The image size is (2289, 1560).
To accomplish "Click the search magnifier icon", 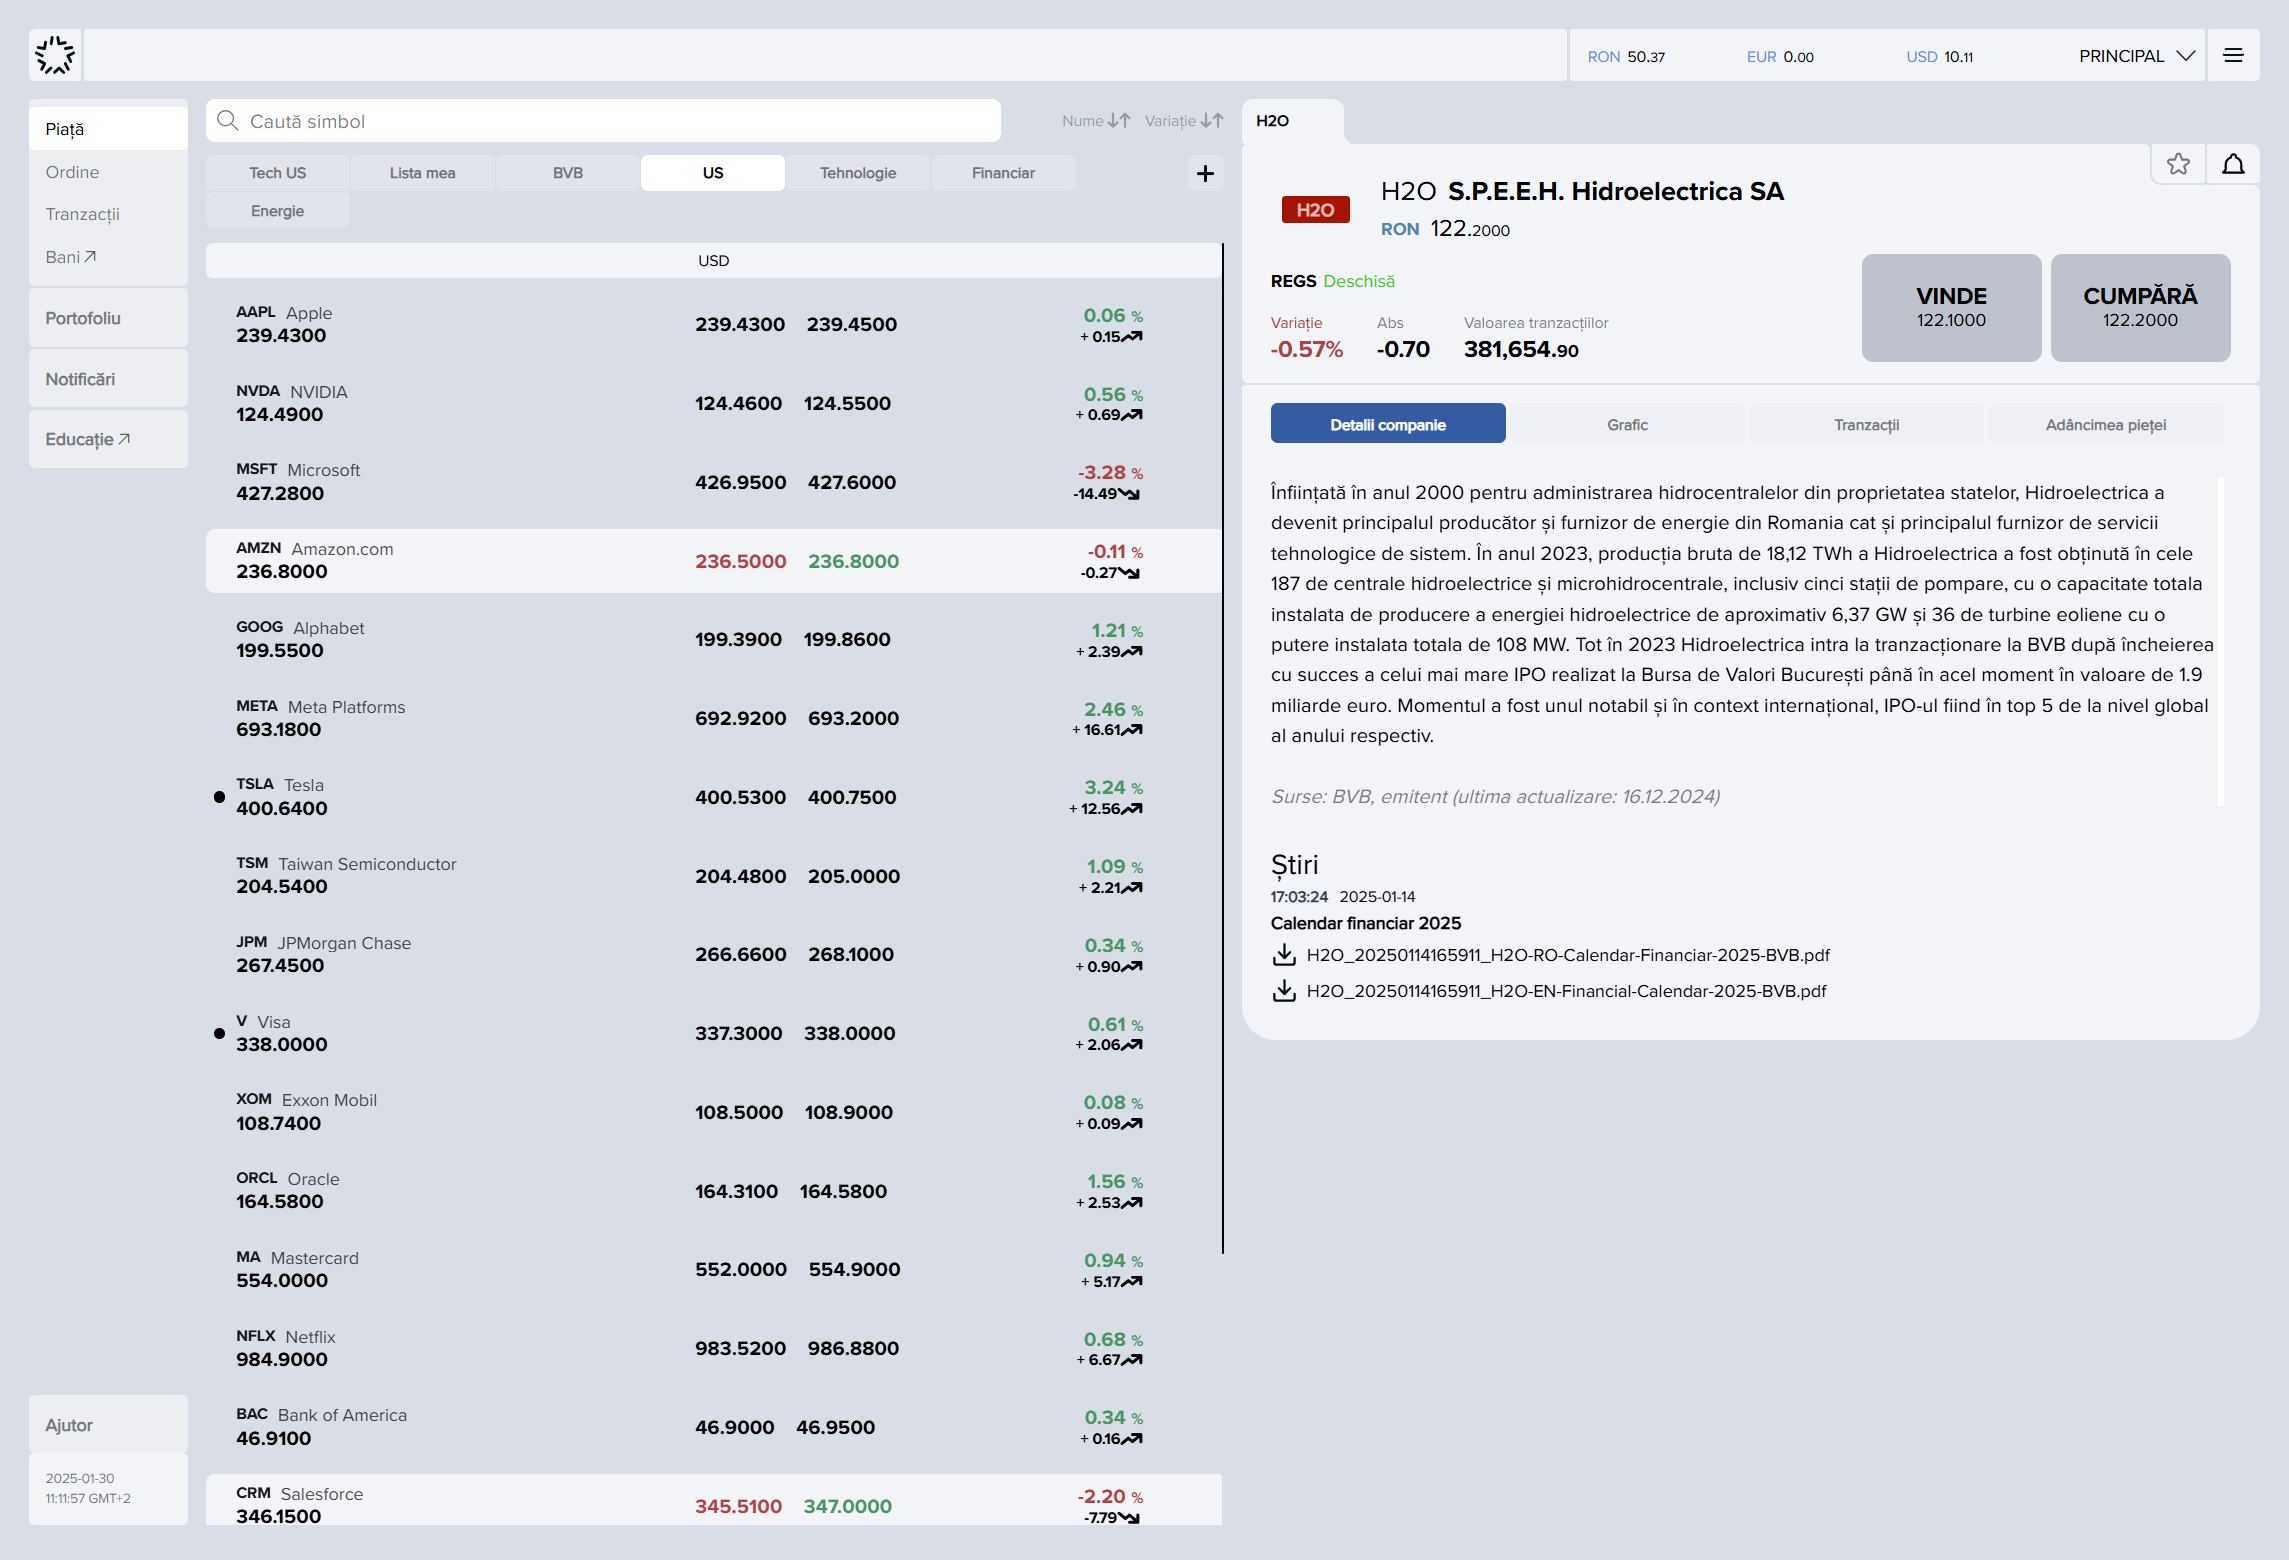I will click(228, 121).
